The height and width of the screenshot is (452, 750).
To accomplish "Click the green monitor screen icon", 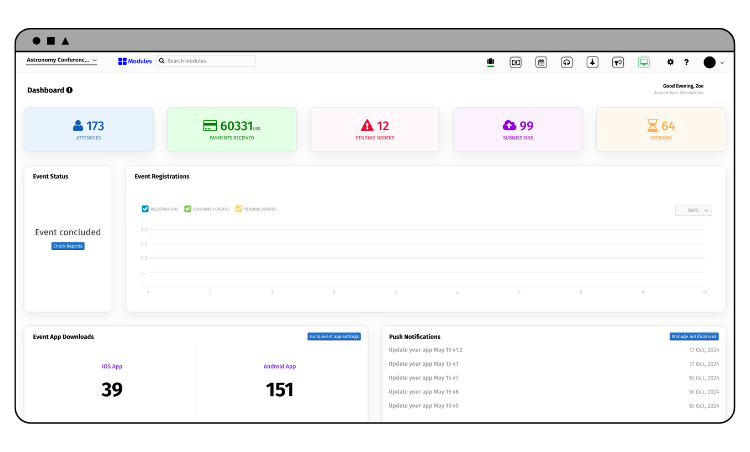I will click(644, 62).
